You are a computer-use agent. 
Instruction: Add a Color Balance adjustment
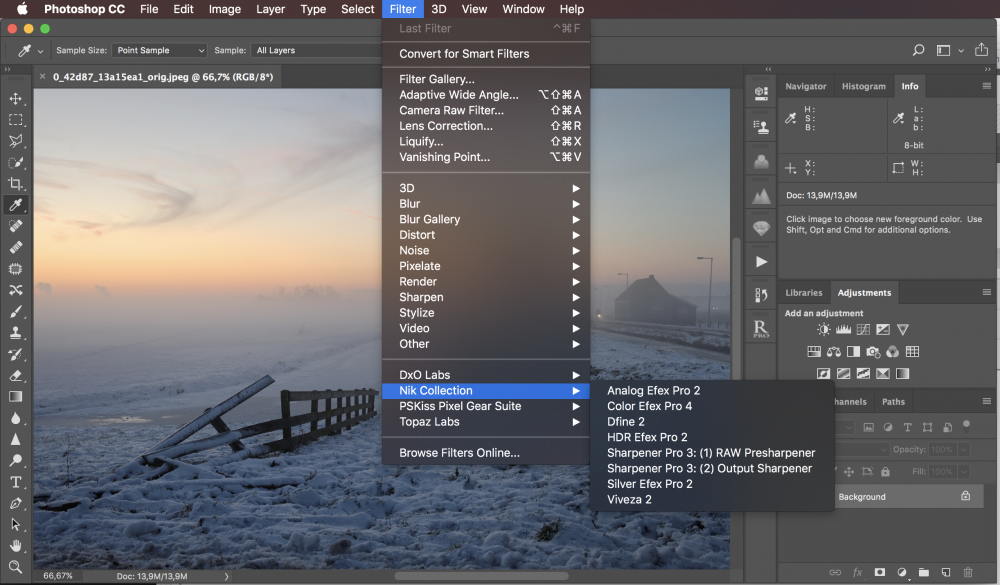pos(834,352)
